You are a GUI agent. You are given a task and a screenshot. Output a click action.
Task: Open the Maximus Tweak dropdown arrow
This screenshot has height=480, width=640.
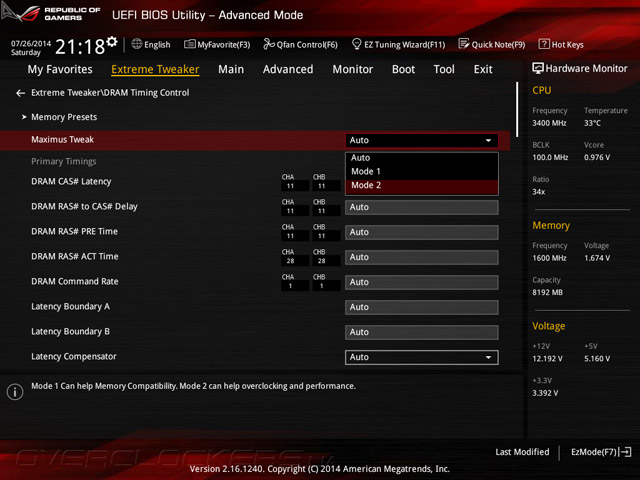pyautogui.click(x=488, y=140)
